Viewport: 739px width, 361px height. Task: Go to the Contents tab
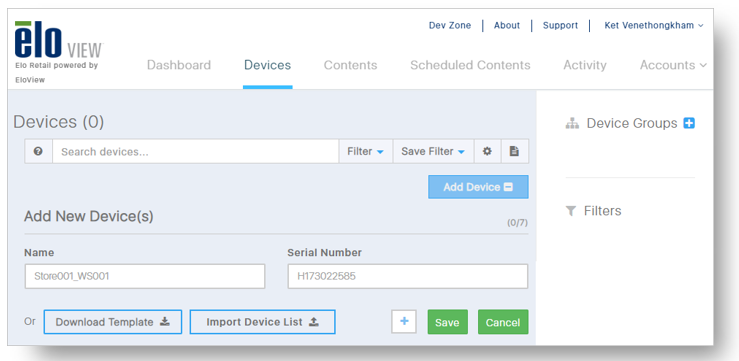click(350, 65)
